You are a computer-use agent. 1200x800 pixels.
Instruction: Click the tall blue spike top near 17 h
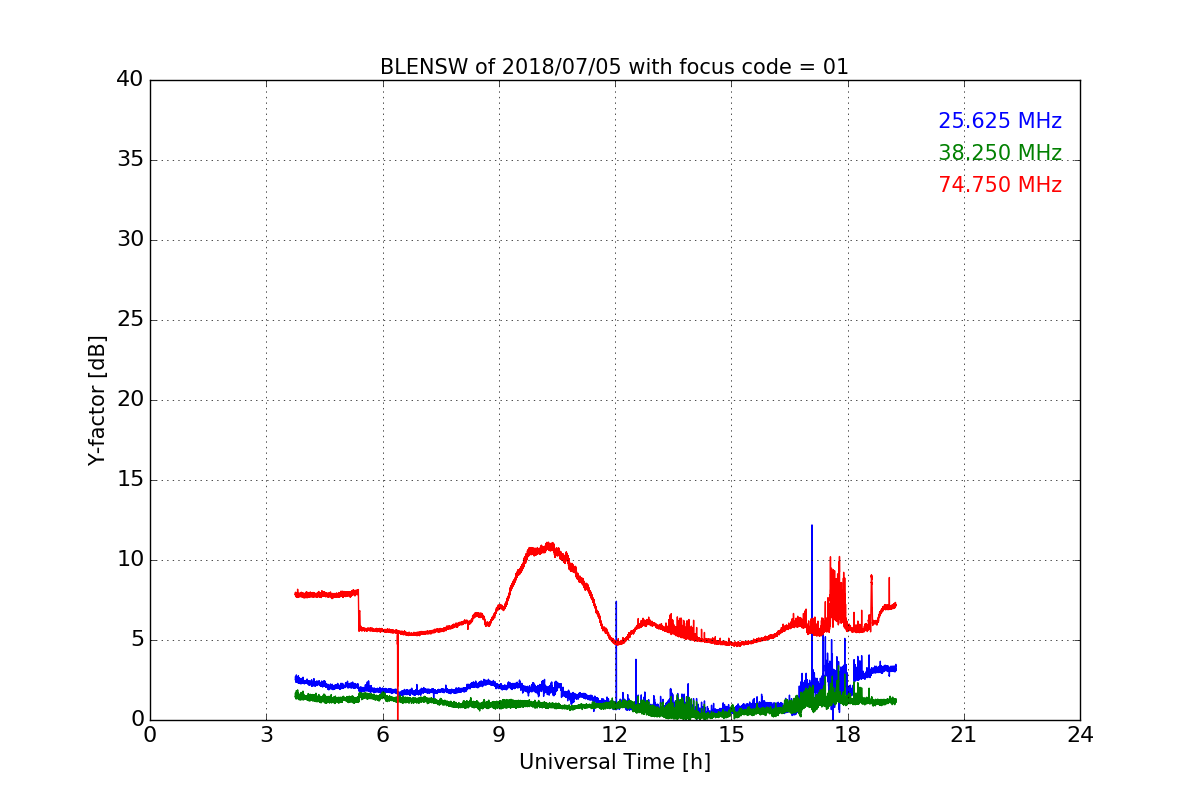click(x=812, y=526)
